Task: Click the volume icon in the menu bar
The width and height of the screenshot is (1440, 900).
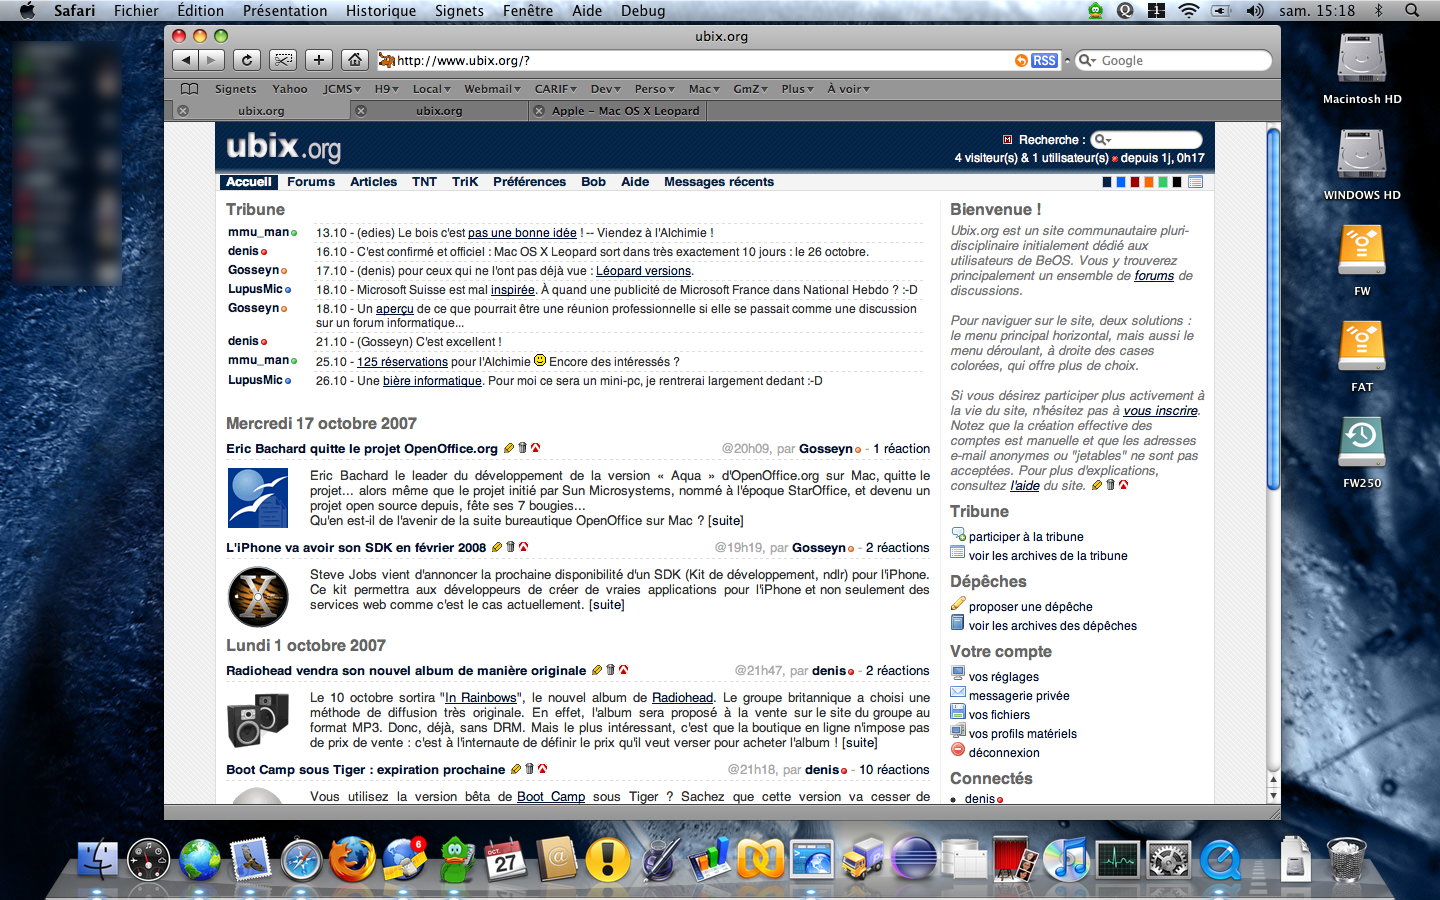Action: point(1255,11)
